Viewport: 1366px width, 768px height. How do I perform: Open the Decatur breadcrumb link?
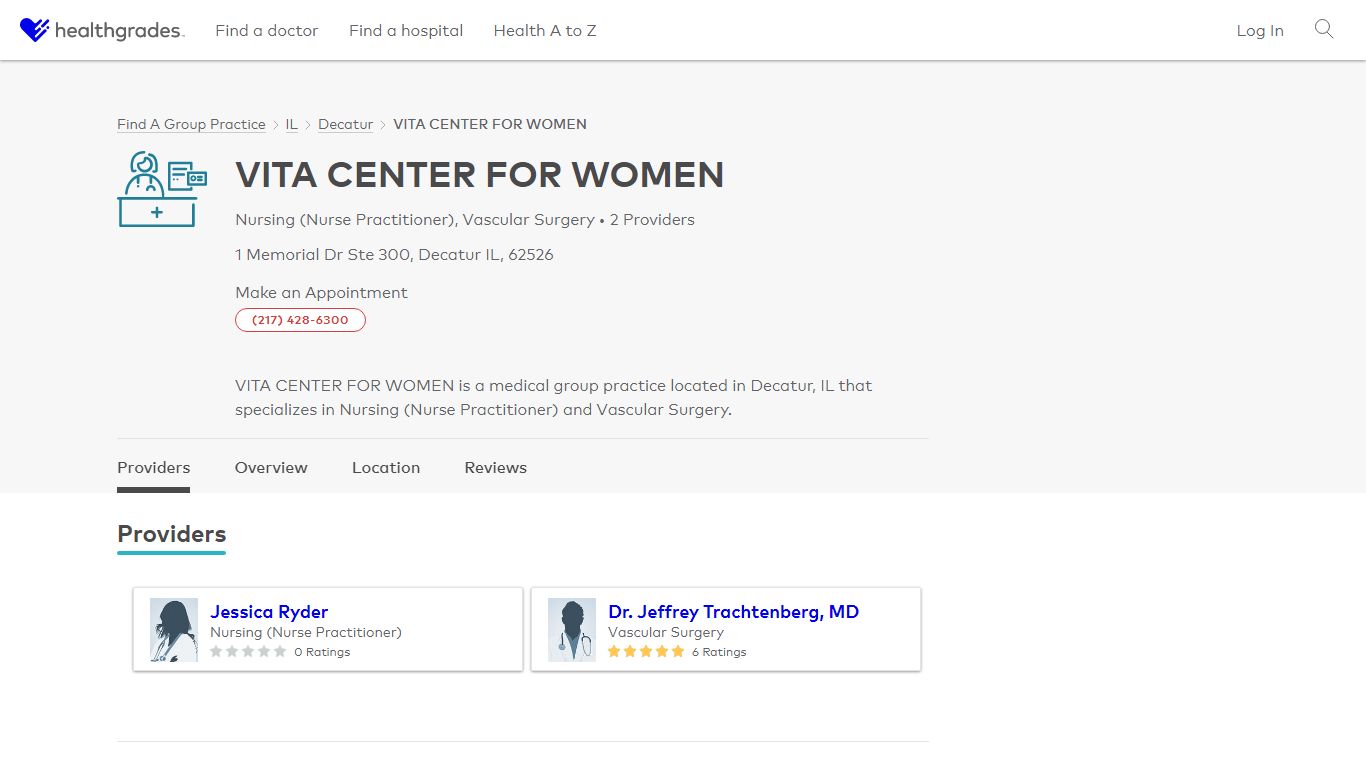(345, 124)
